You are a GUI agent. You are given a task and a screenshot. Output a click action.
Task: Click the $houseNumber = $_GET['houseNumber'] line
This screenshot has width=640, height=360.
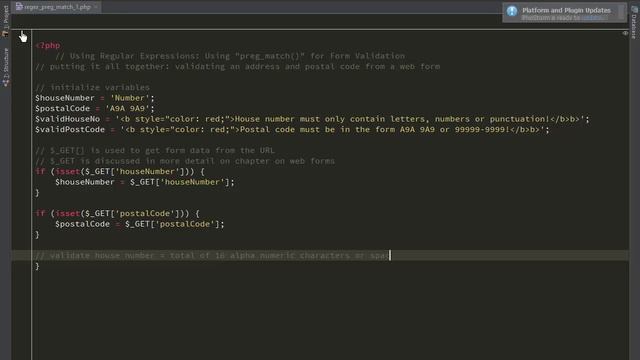[x=145, y=182]
